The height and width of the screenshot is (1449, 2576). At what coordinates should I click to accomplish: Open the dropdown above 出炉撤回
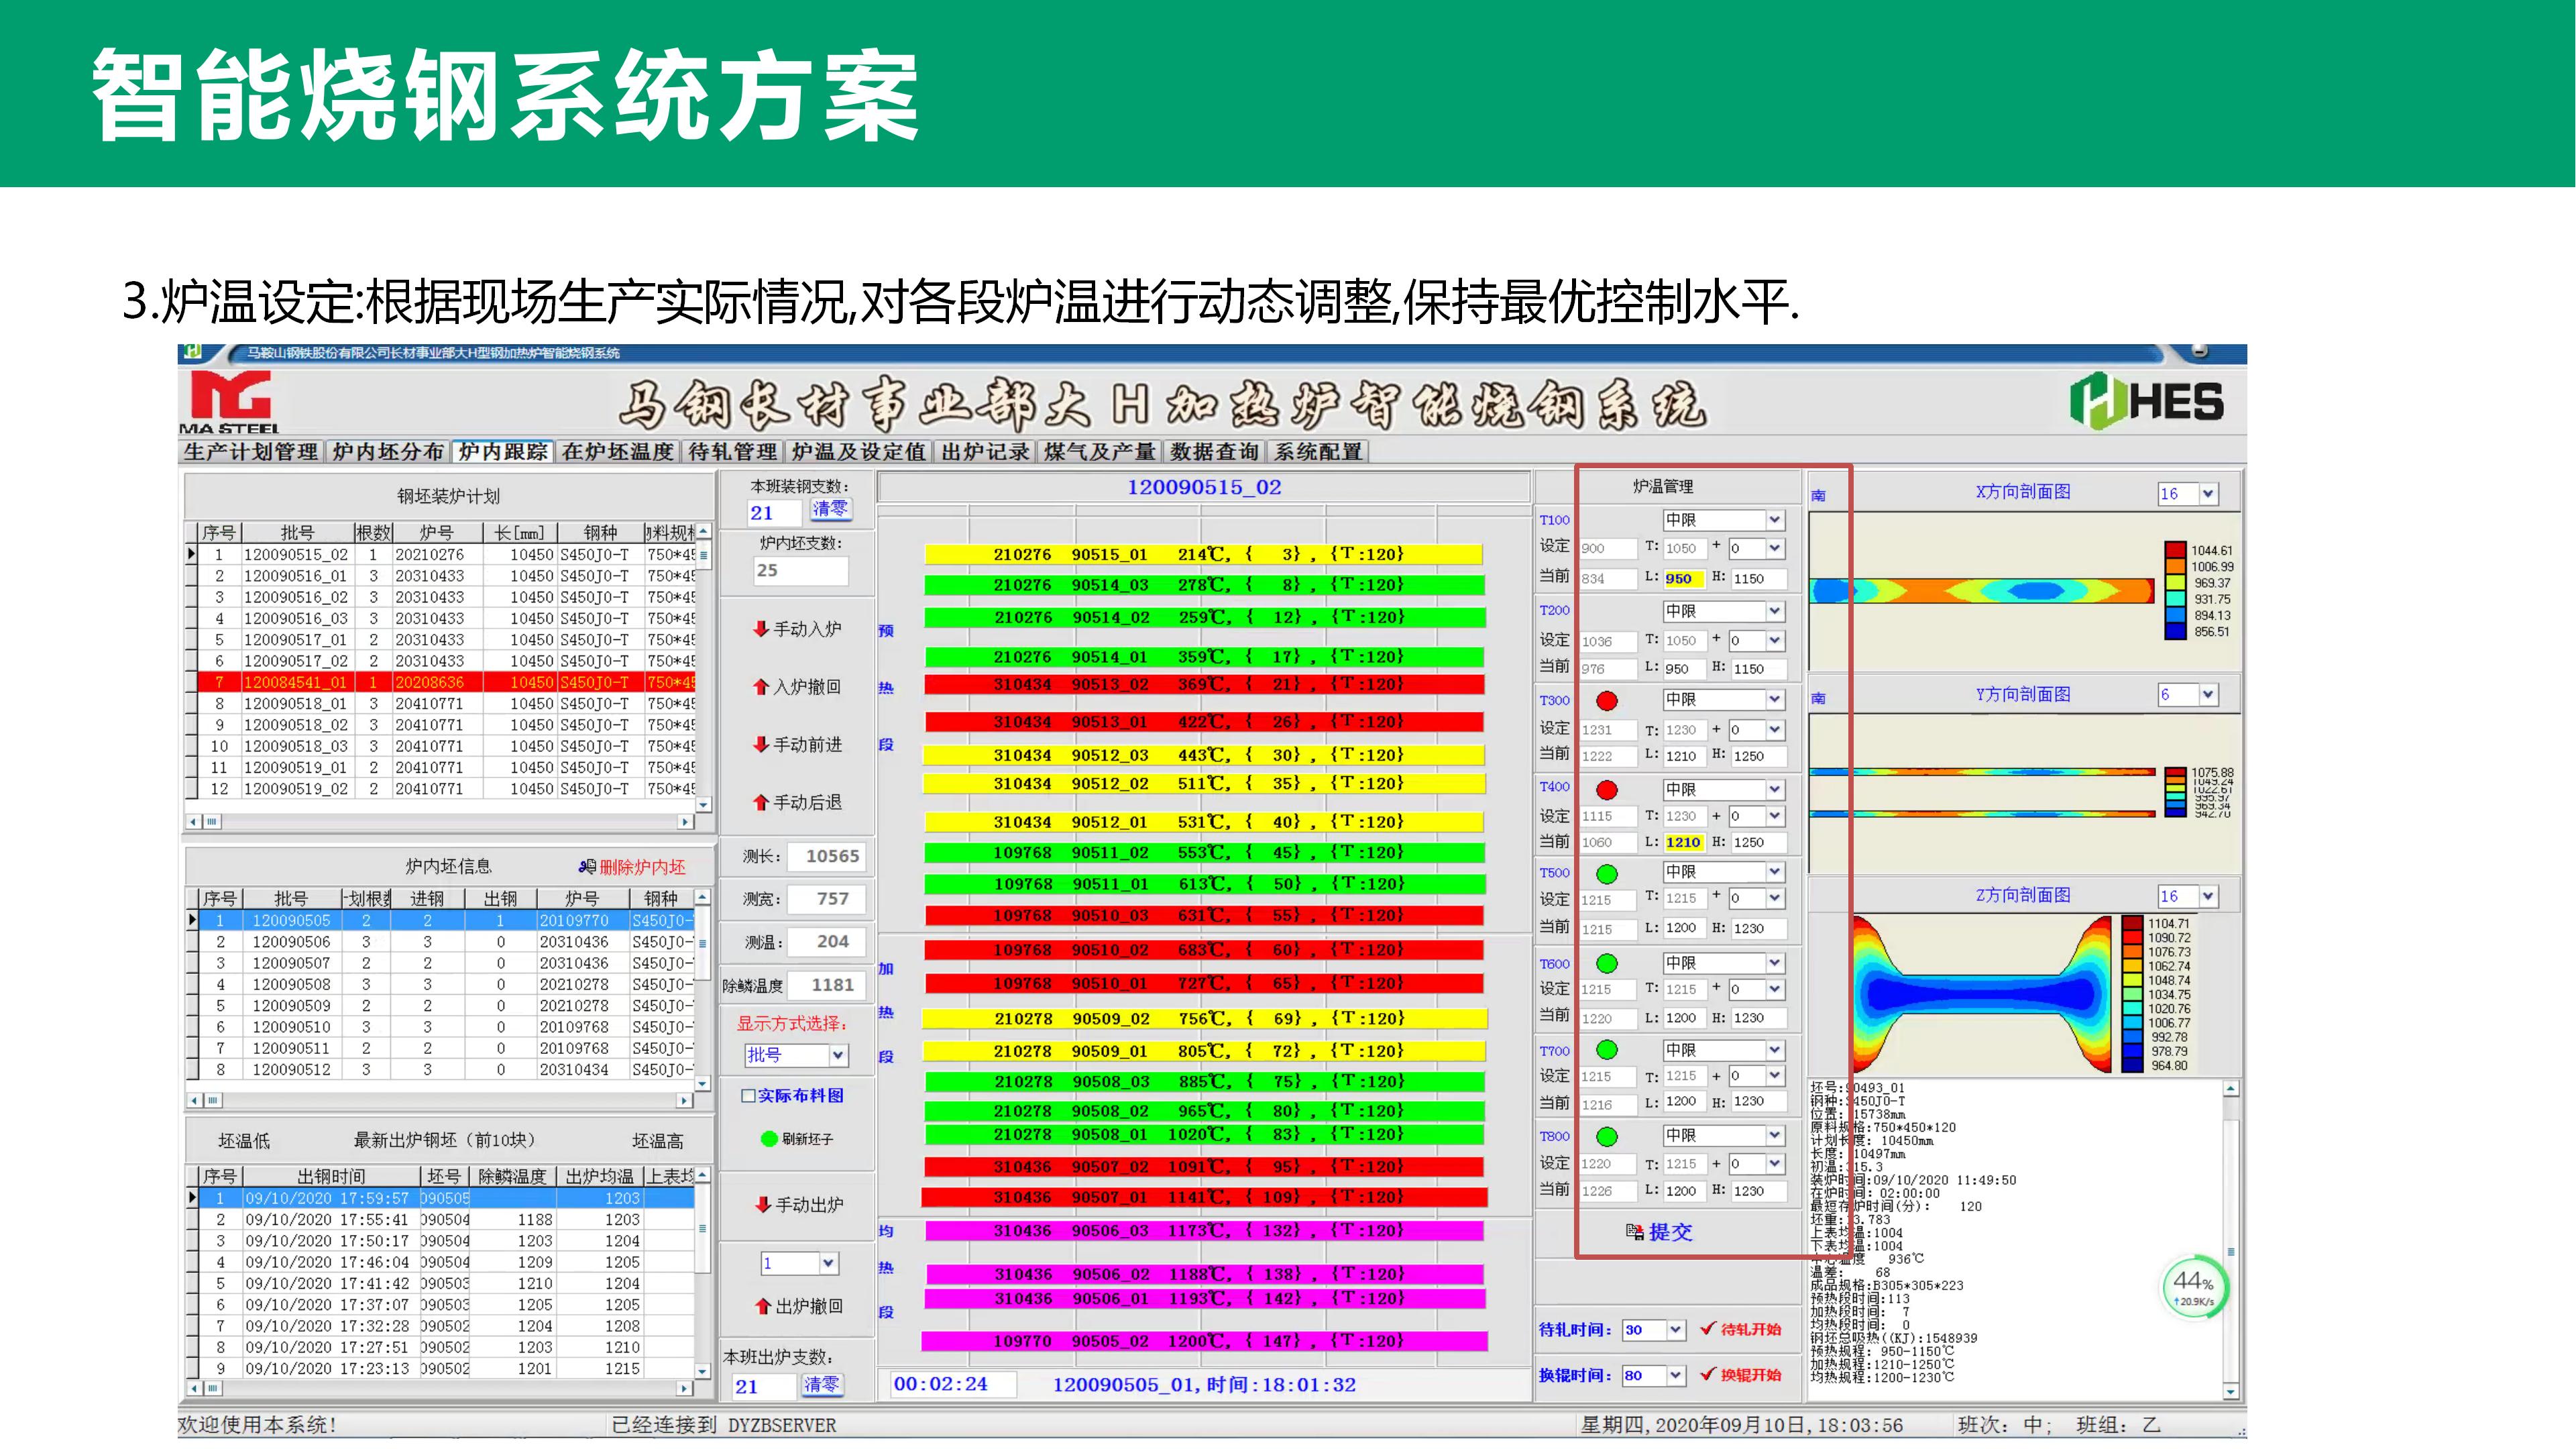click(x=828, y=1264)
